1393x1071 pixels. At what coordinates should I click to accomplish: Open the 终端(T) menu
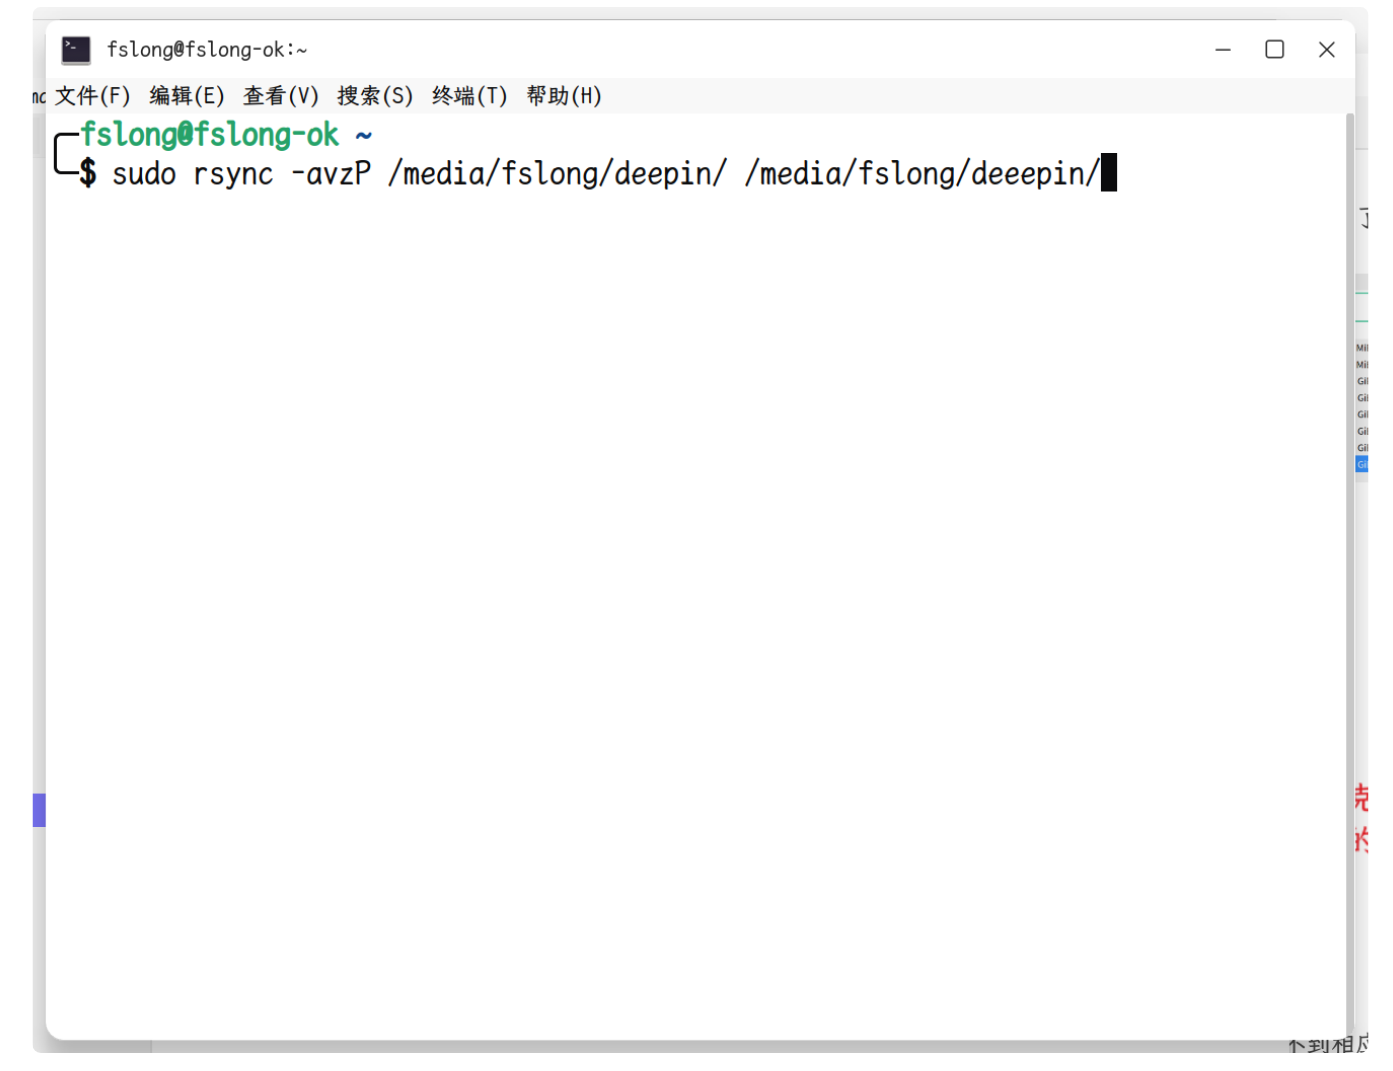click(470, 96)
